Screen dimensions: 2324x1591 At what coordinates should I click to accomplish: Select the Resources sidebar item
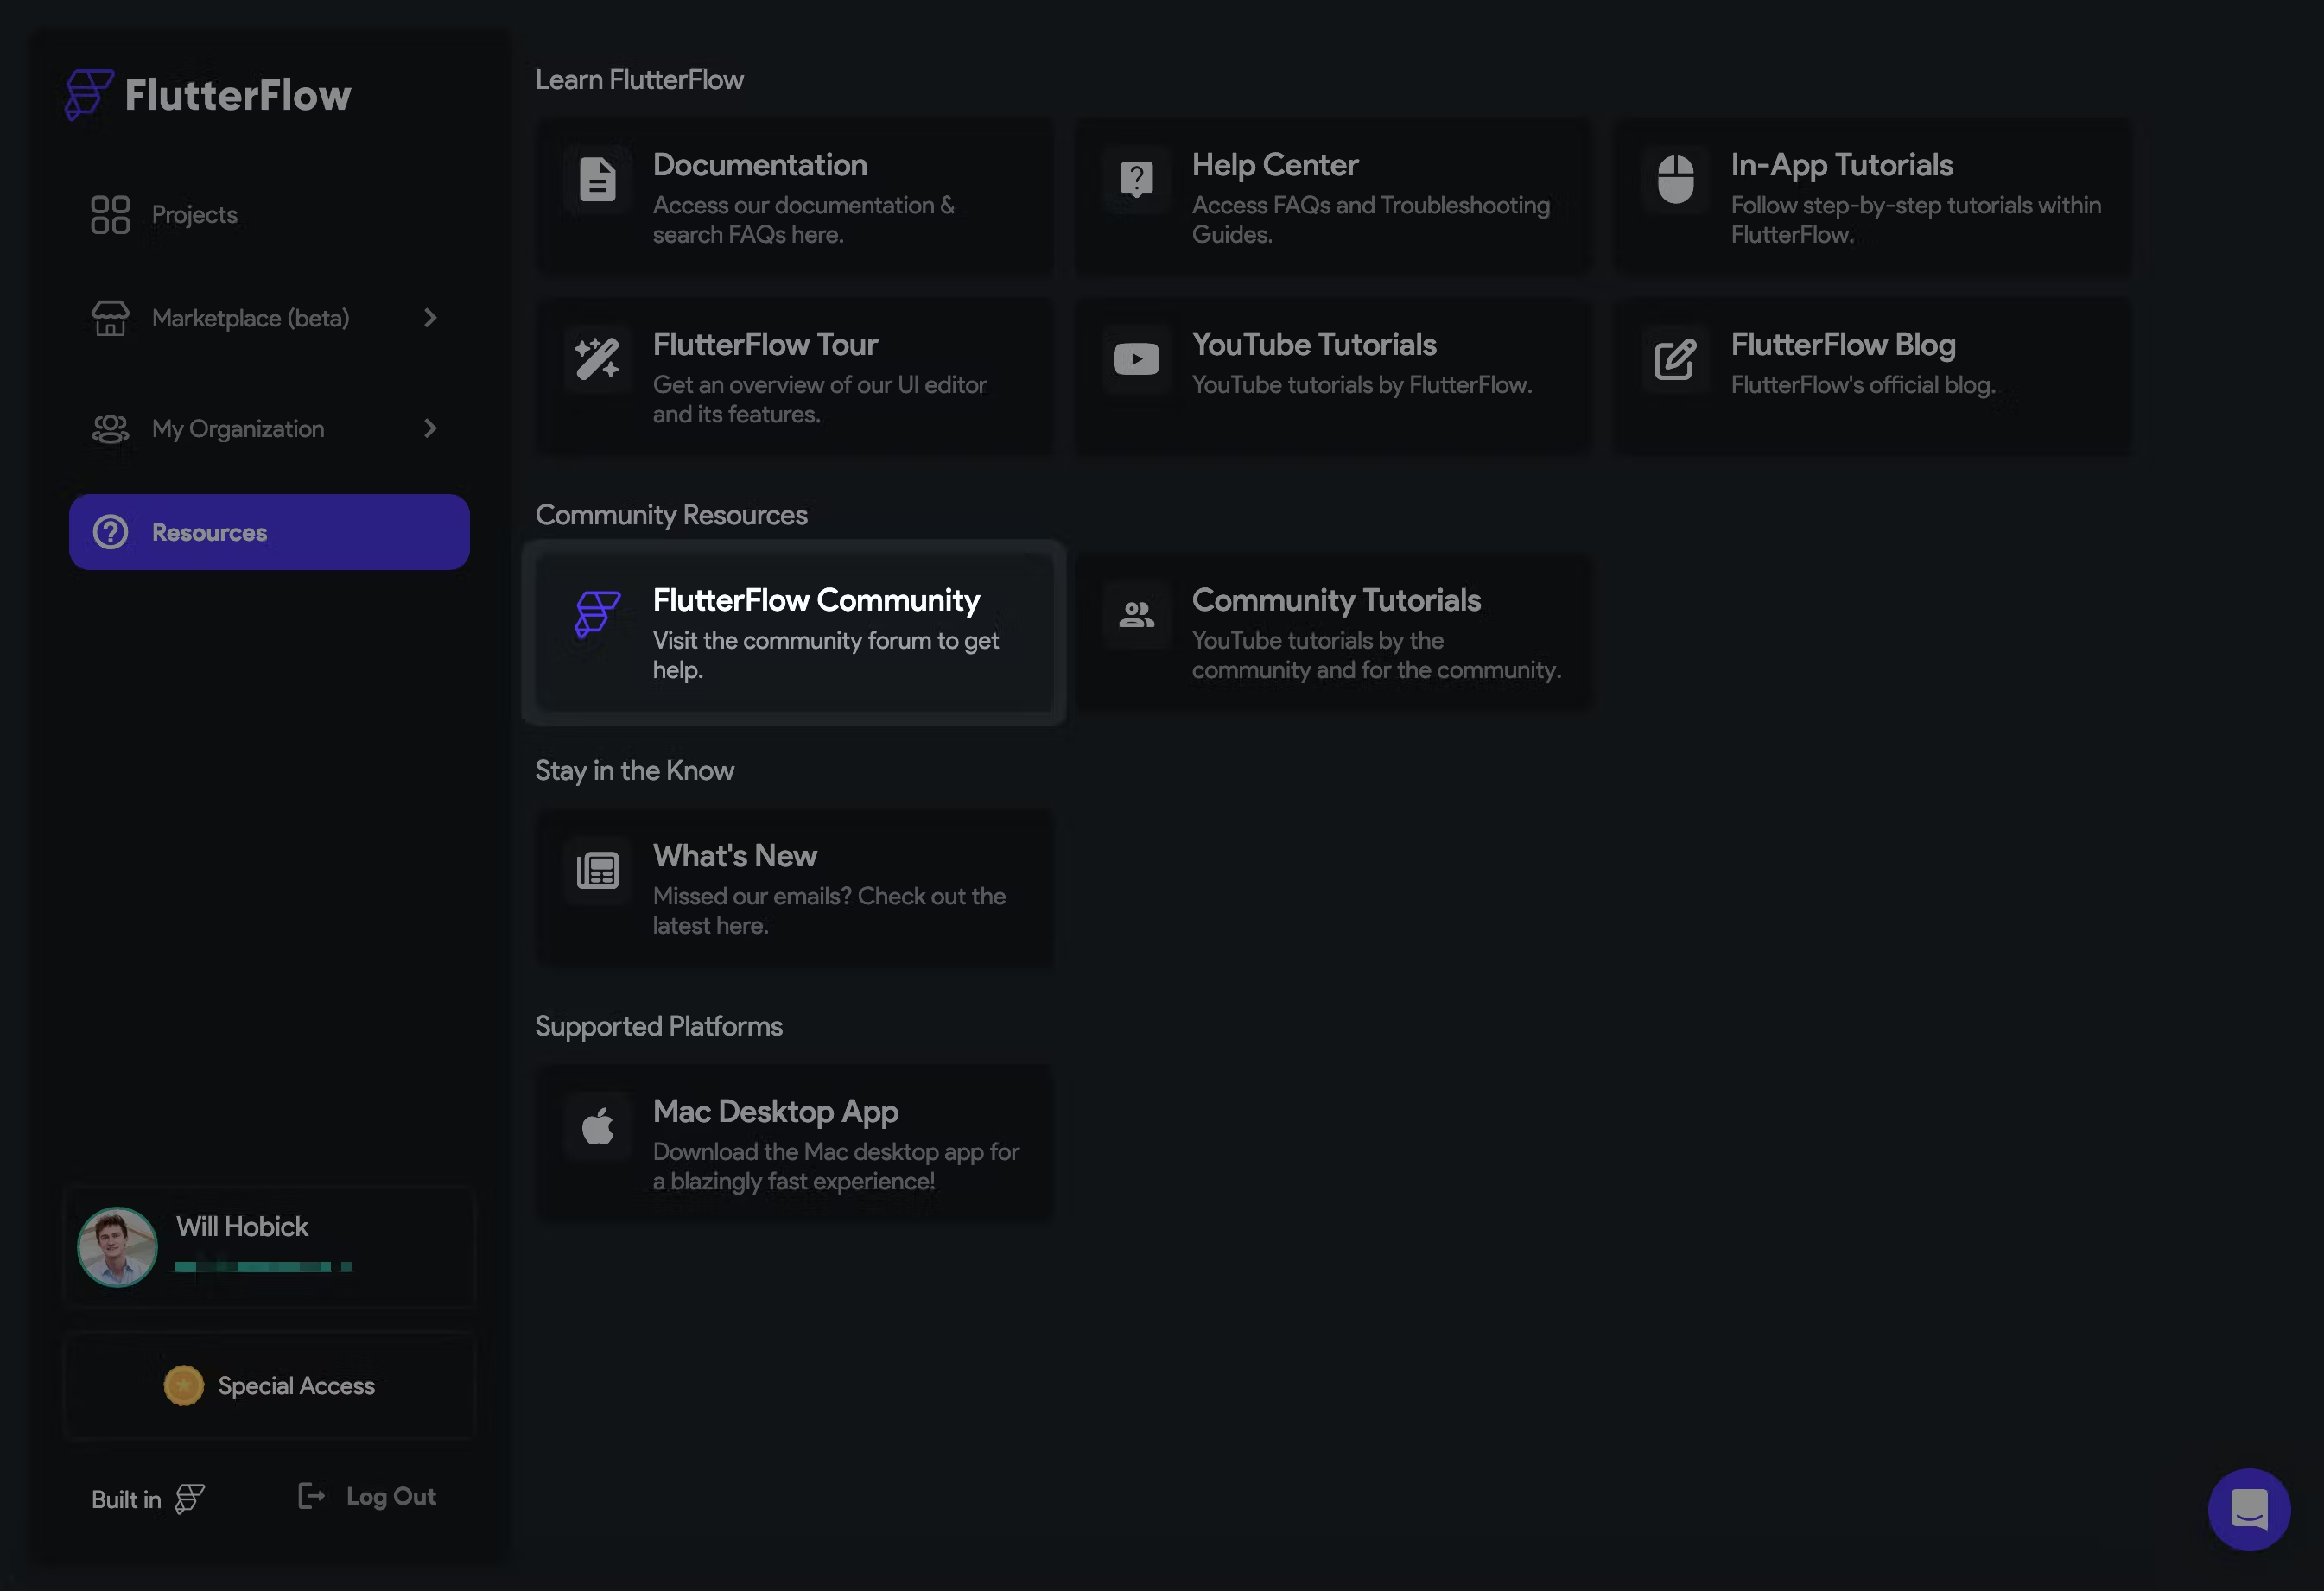(269, 532)
